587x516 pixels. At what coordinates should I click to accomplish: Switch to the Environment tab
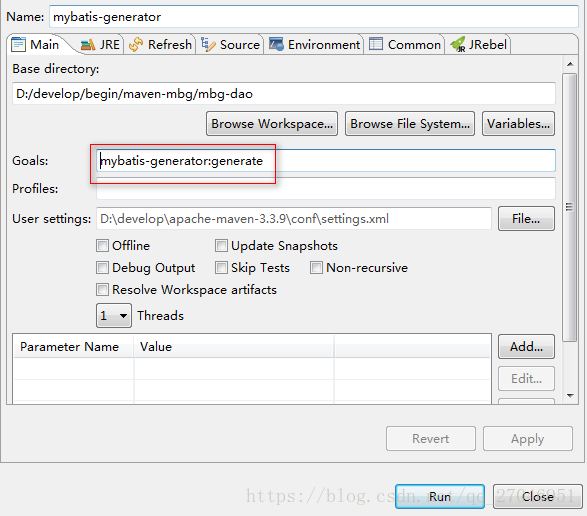click(x=314, y=45)
